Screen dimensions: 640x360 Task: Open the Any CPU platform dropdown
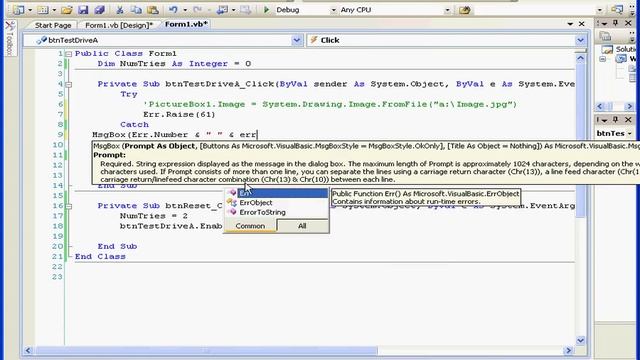point(448,10)
